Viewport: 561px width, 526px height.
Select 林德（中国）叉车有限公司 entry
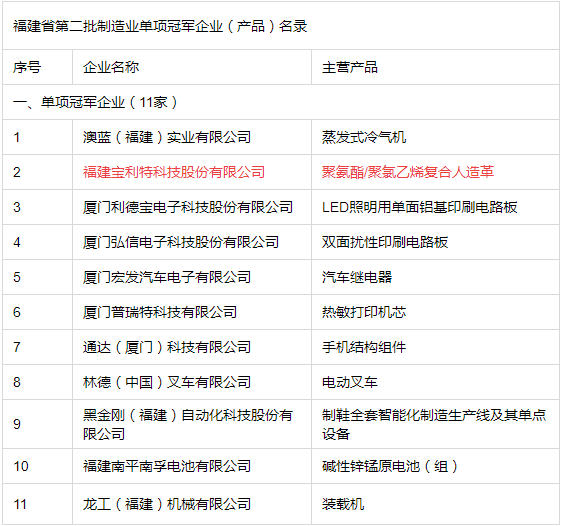167,382
